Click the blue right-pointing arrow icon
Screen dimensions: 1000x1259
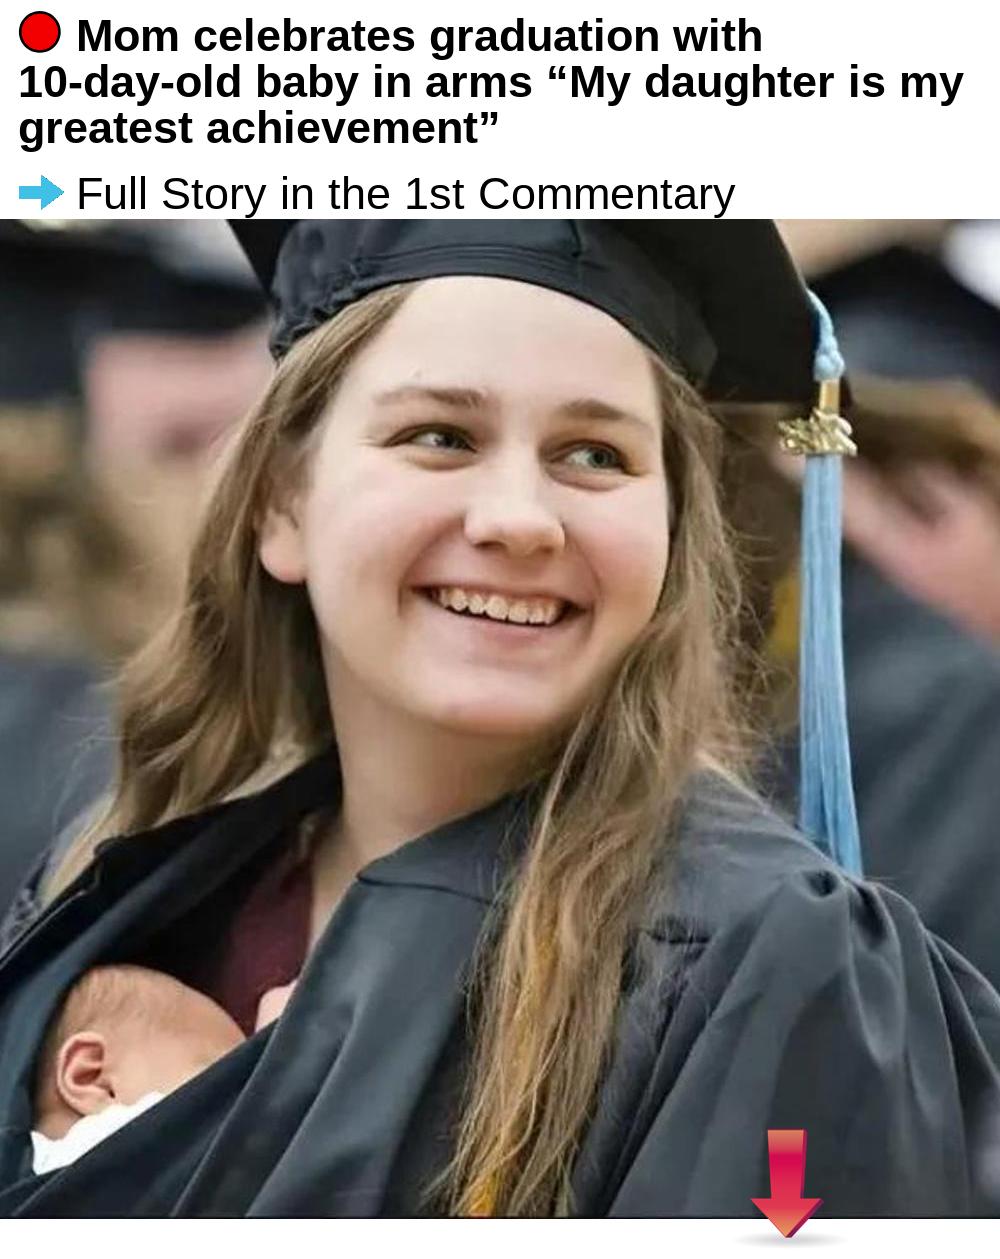coord(41,191)
